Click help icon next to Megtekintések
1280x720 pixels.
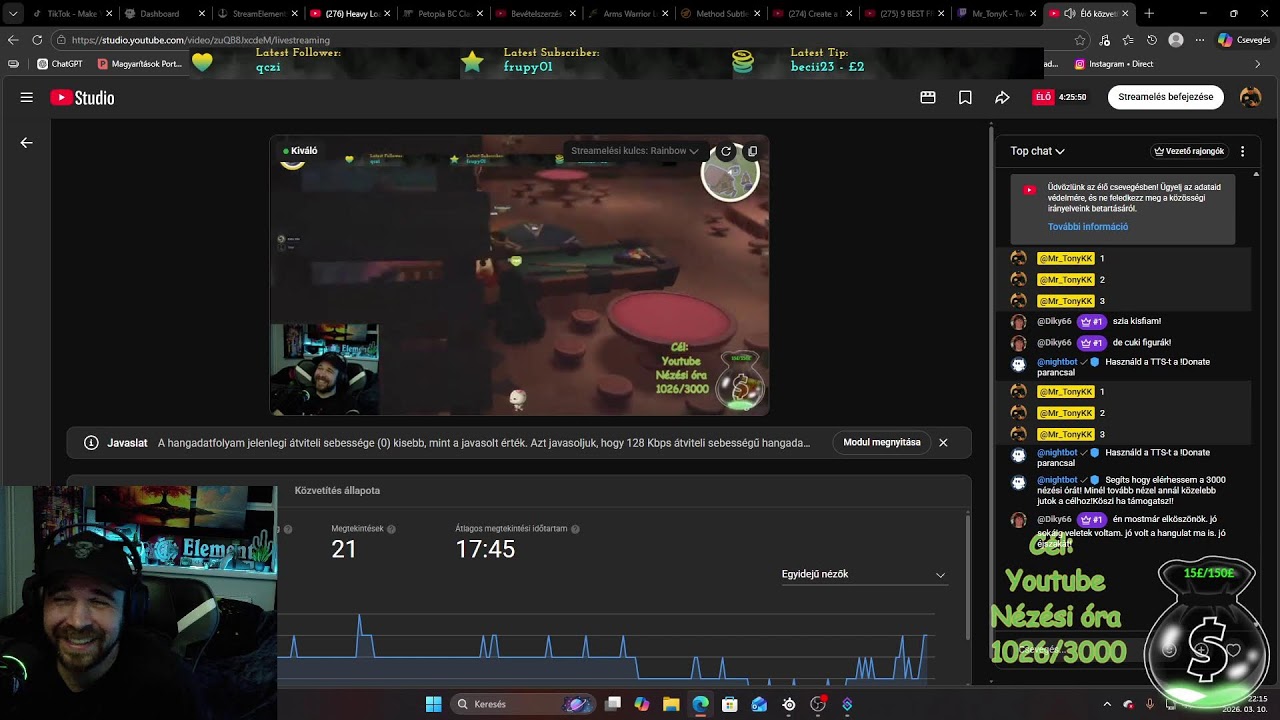[x=391, y=529]
